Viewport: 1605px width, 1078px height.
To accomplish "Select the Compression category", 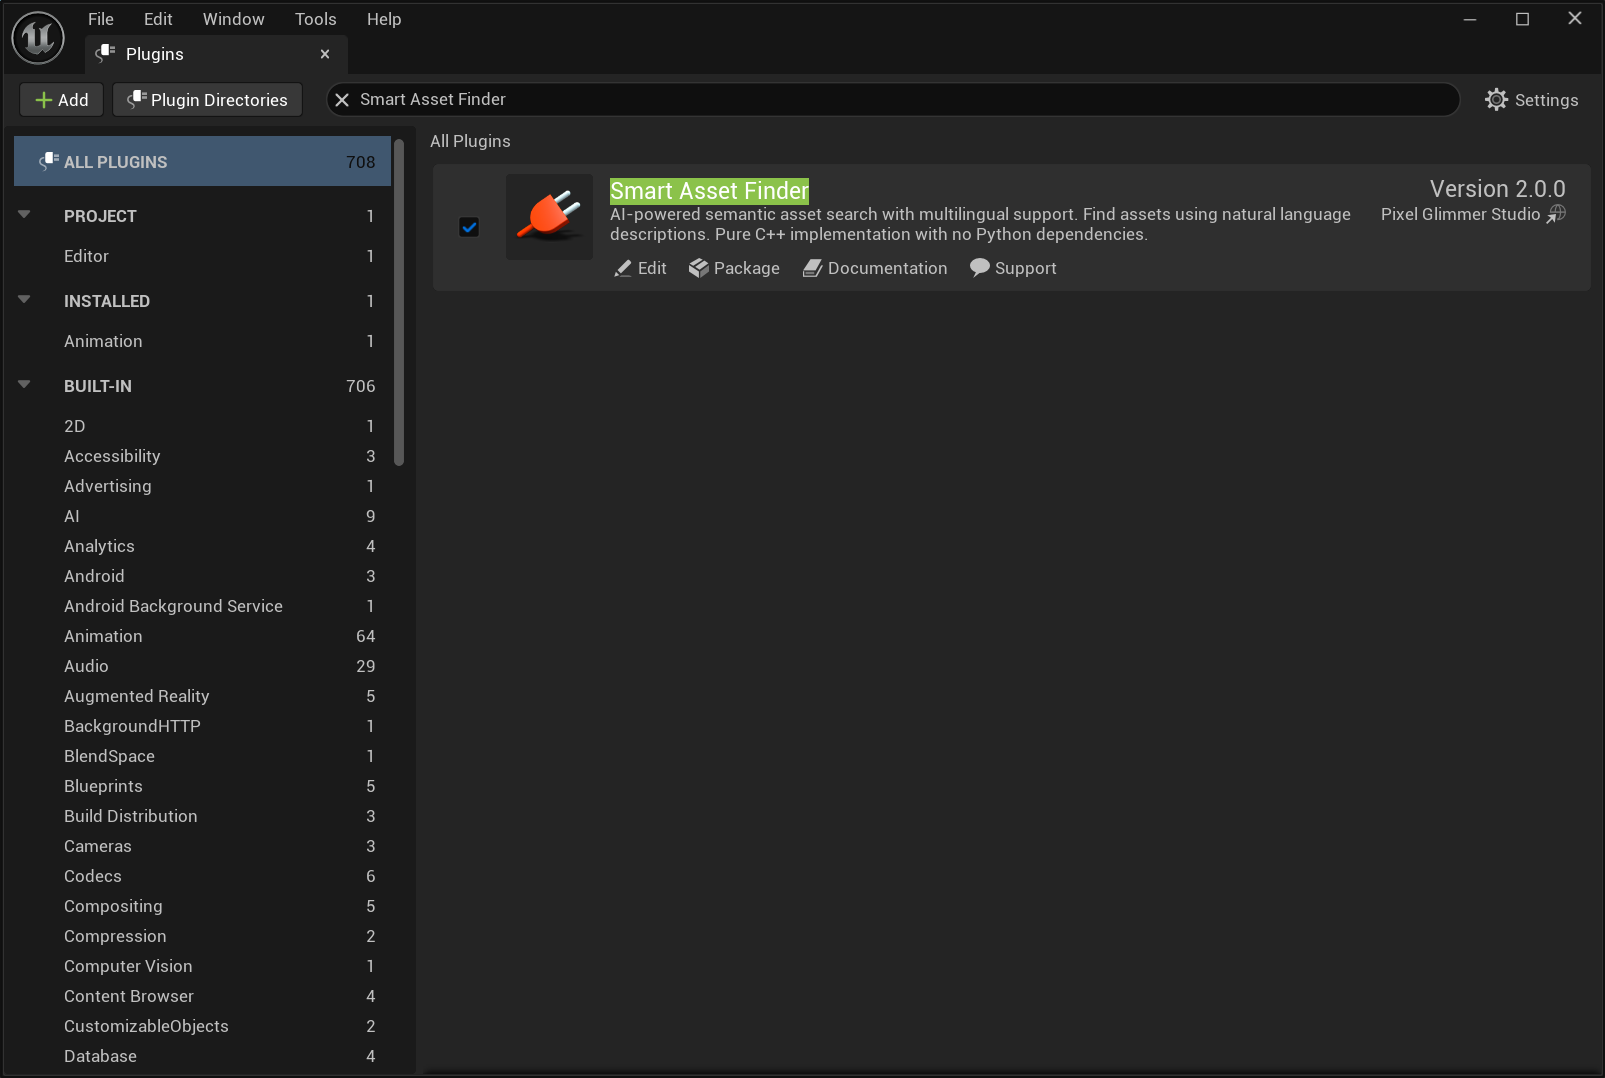I will pyautogui.click(x=202, y=936).
